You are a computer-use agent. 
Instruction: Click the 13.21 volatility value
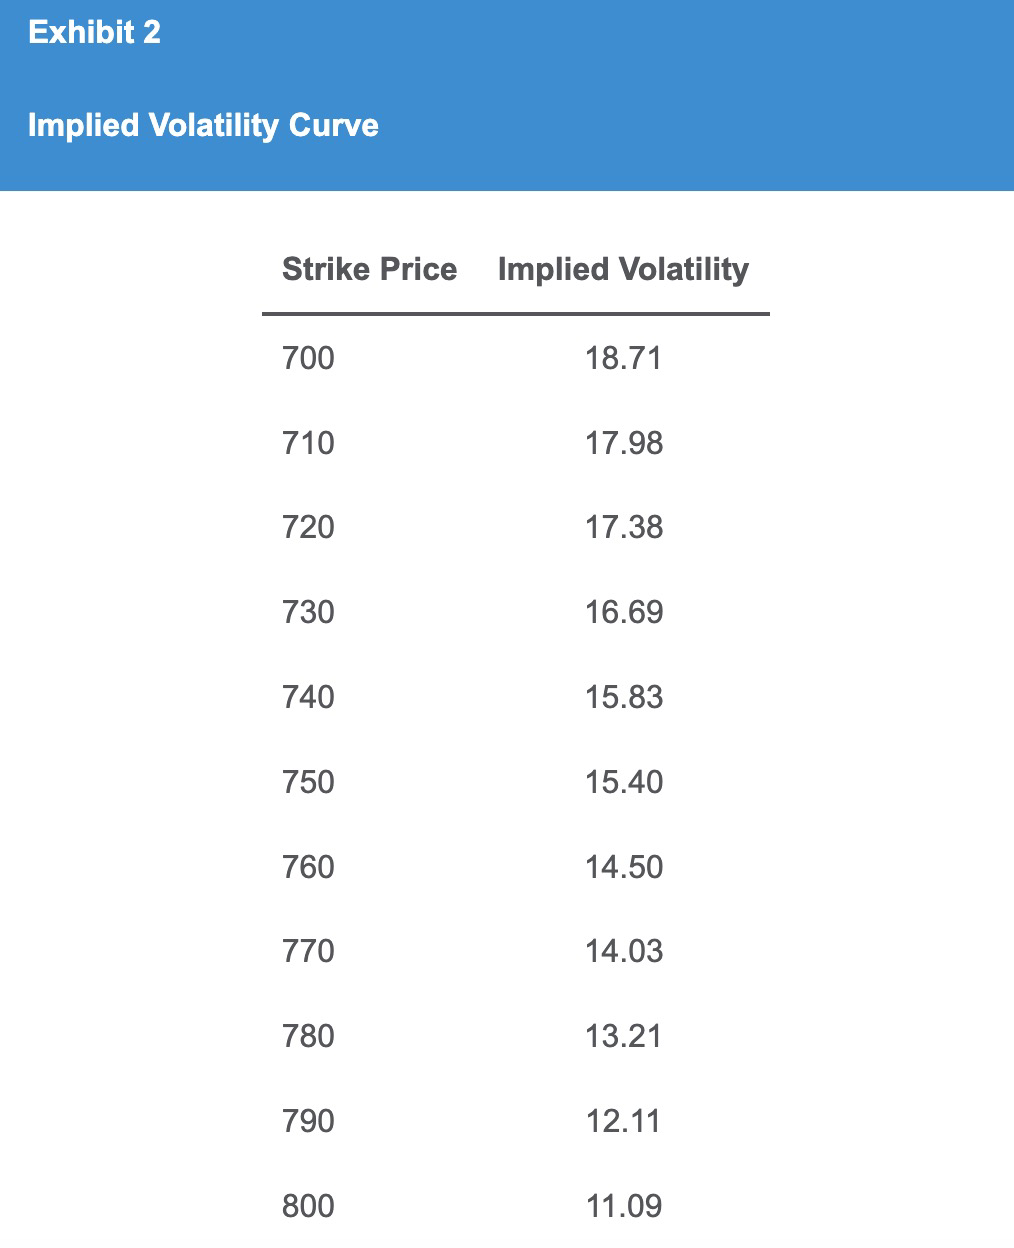point(623,1036)
